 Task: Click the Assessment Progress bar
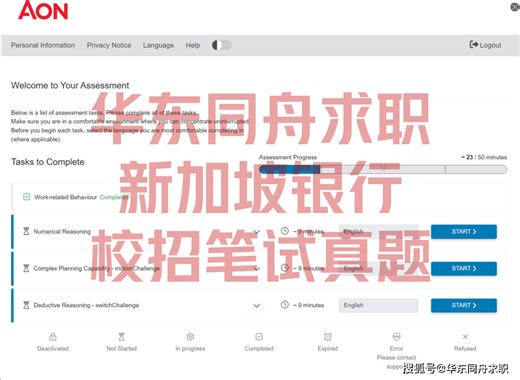(x=383, y=169)
